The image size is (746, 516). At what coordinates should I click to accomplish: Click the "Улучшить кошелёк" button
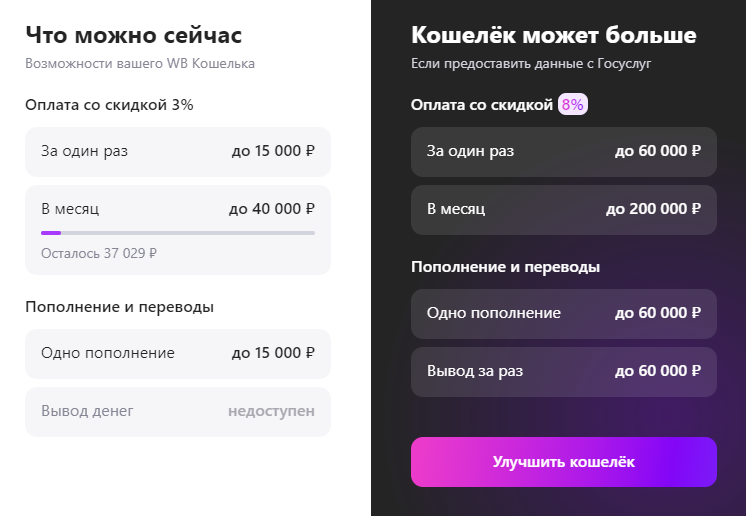563,462
